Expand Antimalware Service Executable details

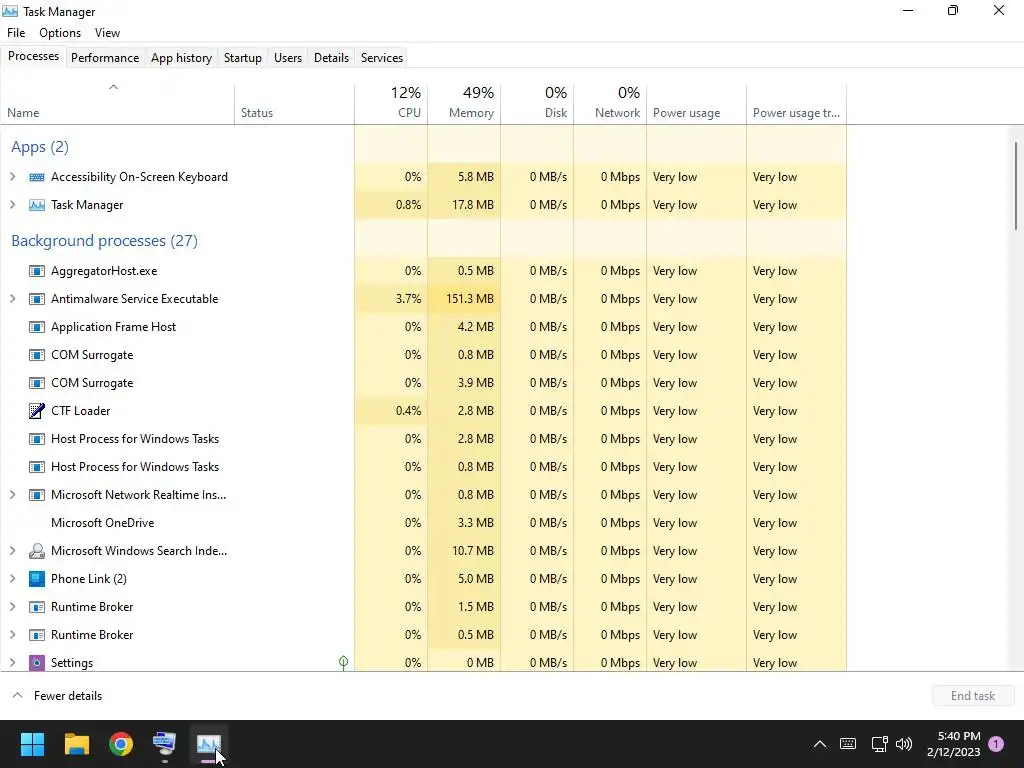click(12, 299)
